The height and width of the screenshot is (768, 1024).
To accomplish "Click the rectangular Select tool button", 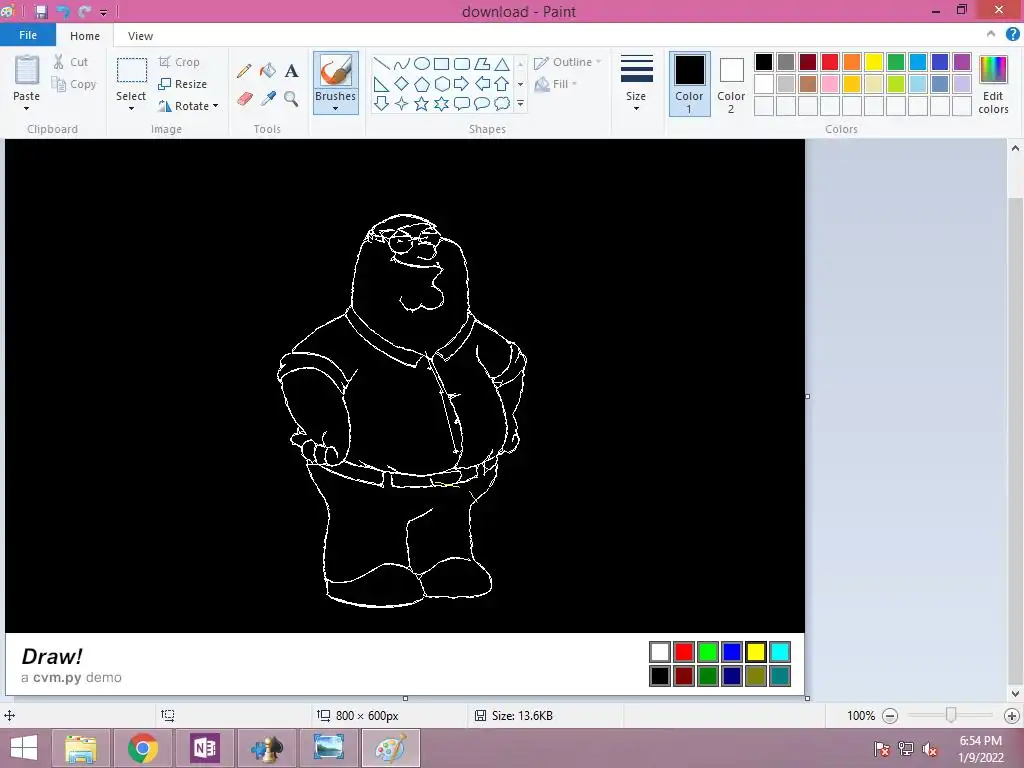I will click(x=131, y=71).
